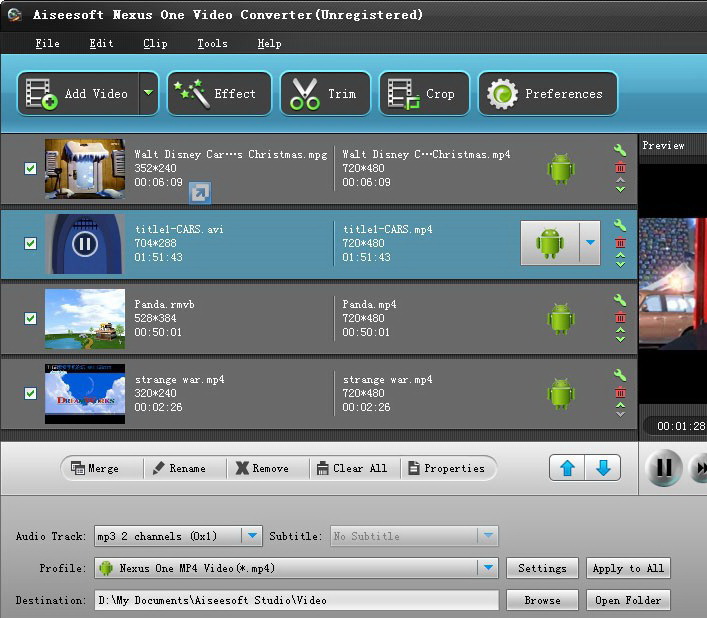Uncheck the Panda.rmvb checkbox
707x618 pixels.
[30, 319]
